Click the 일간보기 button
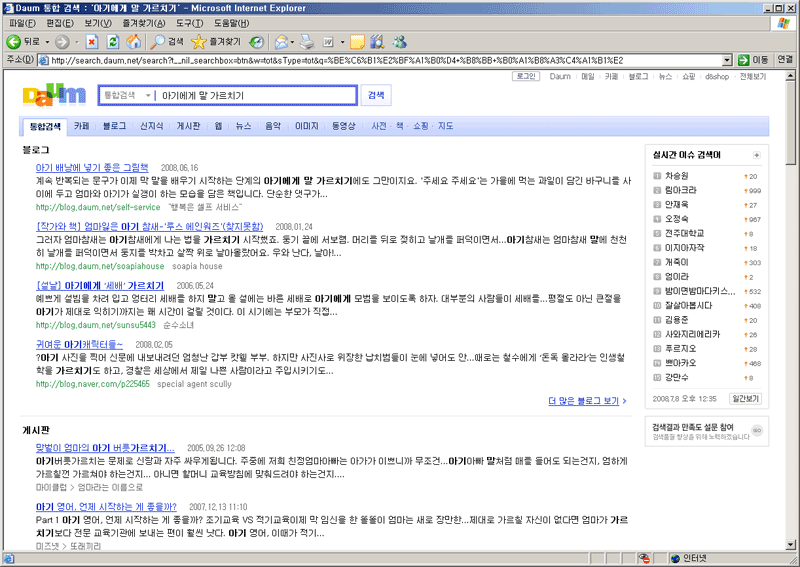The height and width of the screenshot is (567, 800). pos(745,399)
